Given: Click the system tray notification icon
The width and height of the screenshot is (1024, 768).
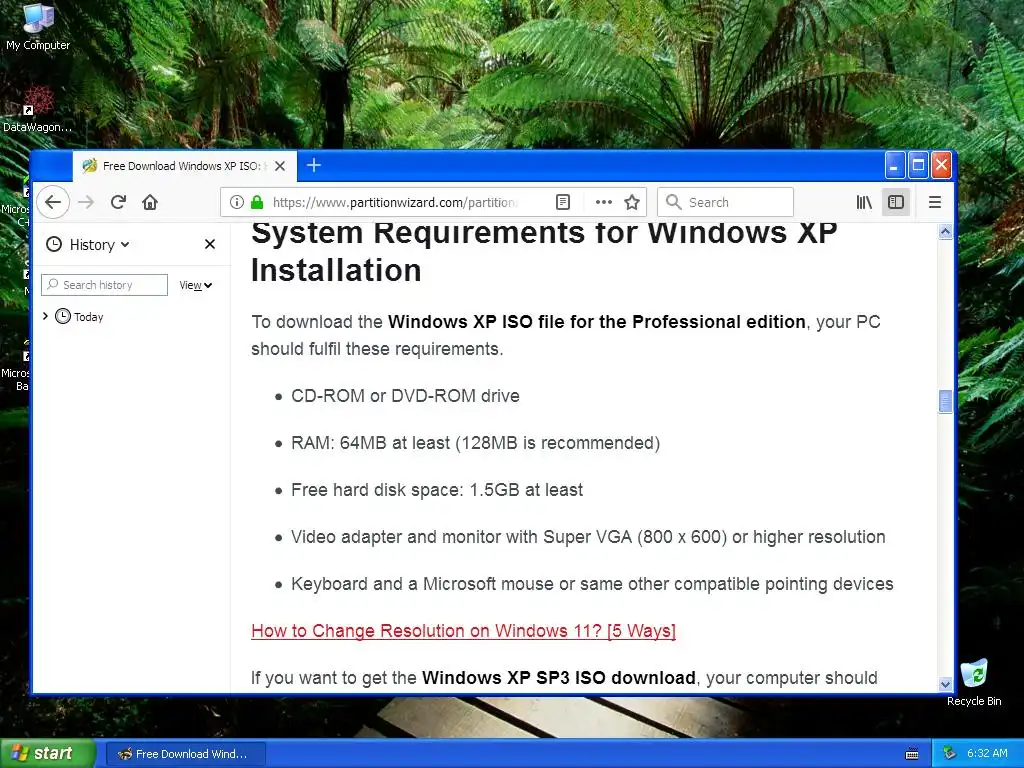Looking at the screenshot, I should (x=950, y=754).
